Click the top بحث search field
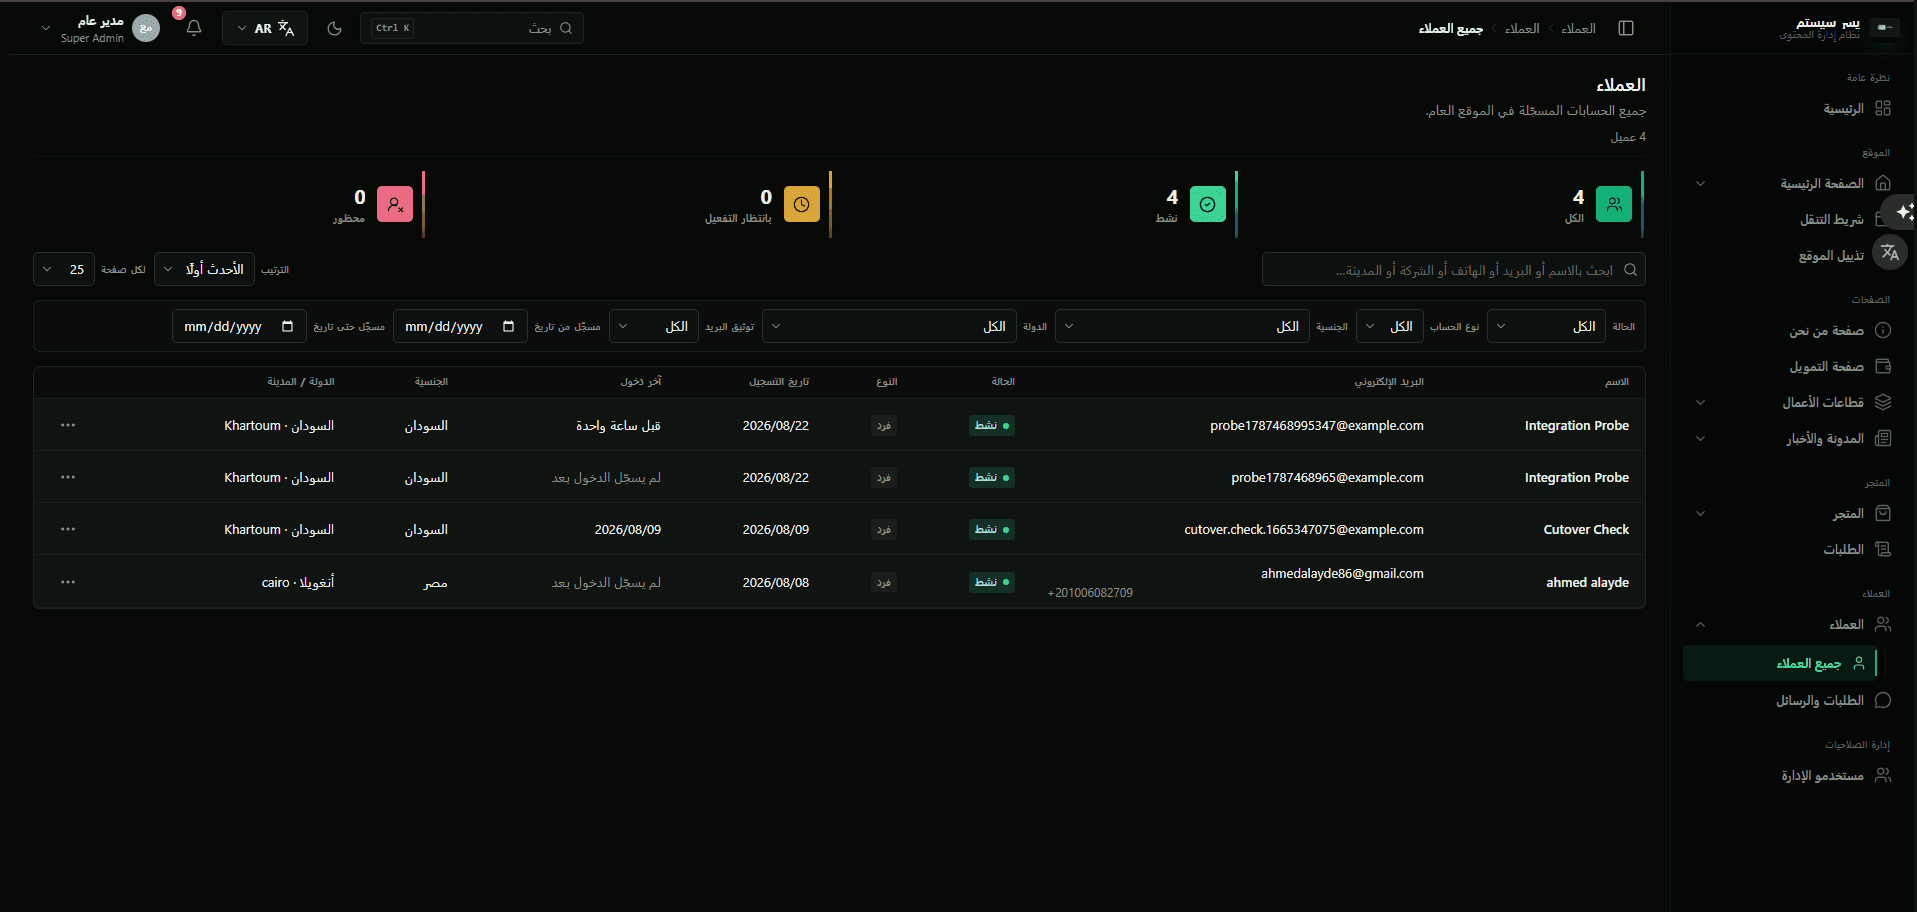Image resolution: width=1917 pixels, height=912 pixels. (472, 28)
